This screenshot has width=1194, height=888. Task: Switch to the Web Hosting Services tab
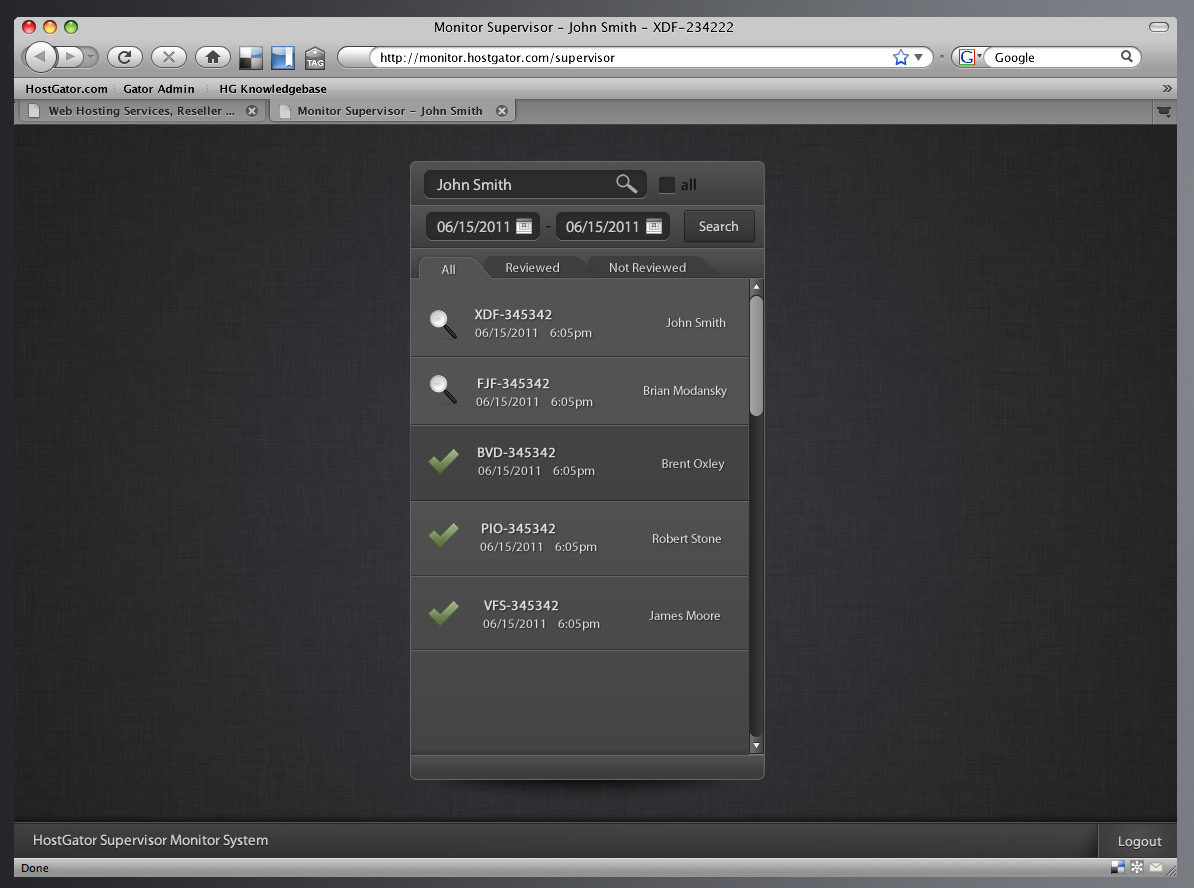tap(141, 111)
